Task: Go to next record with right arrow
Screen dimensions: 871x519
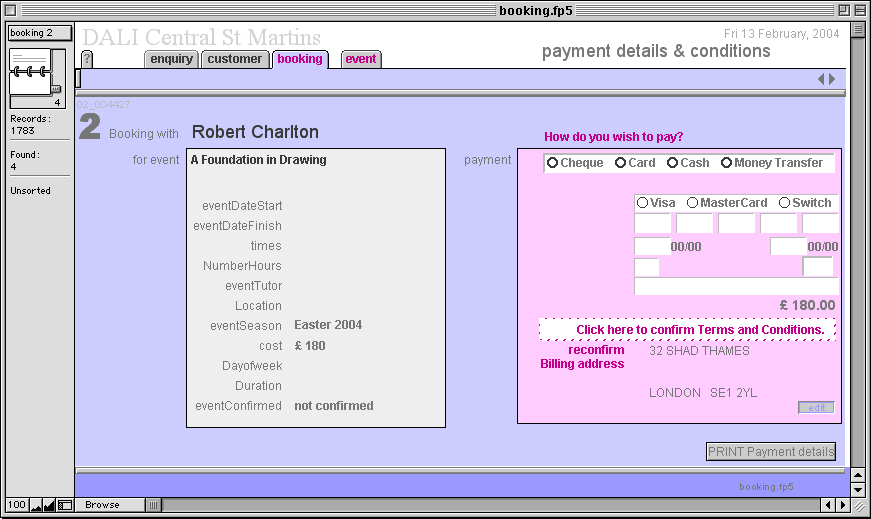Action: point(832,79)
